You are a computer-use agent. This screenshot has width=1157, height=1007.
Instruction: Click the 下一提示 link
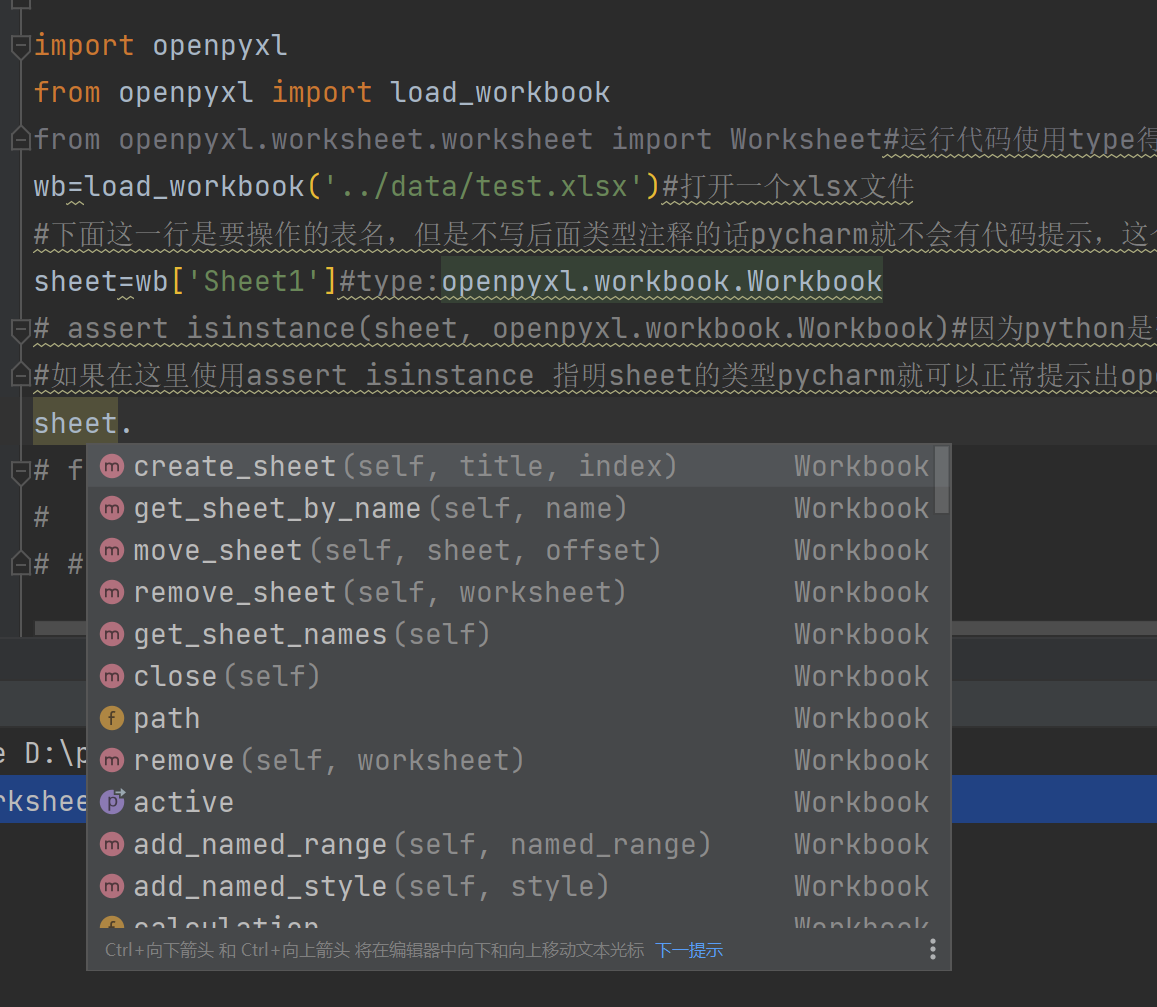689,950
